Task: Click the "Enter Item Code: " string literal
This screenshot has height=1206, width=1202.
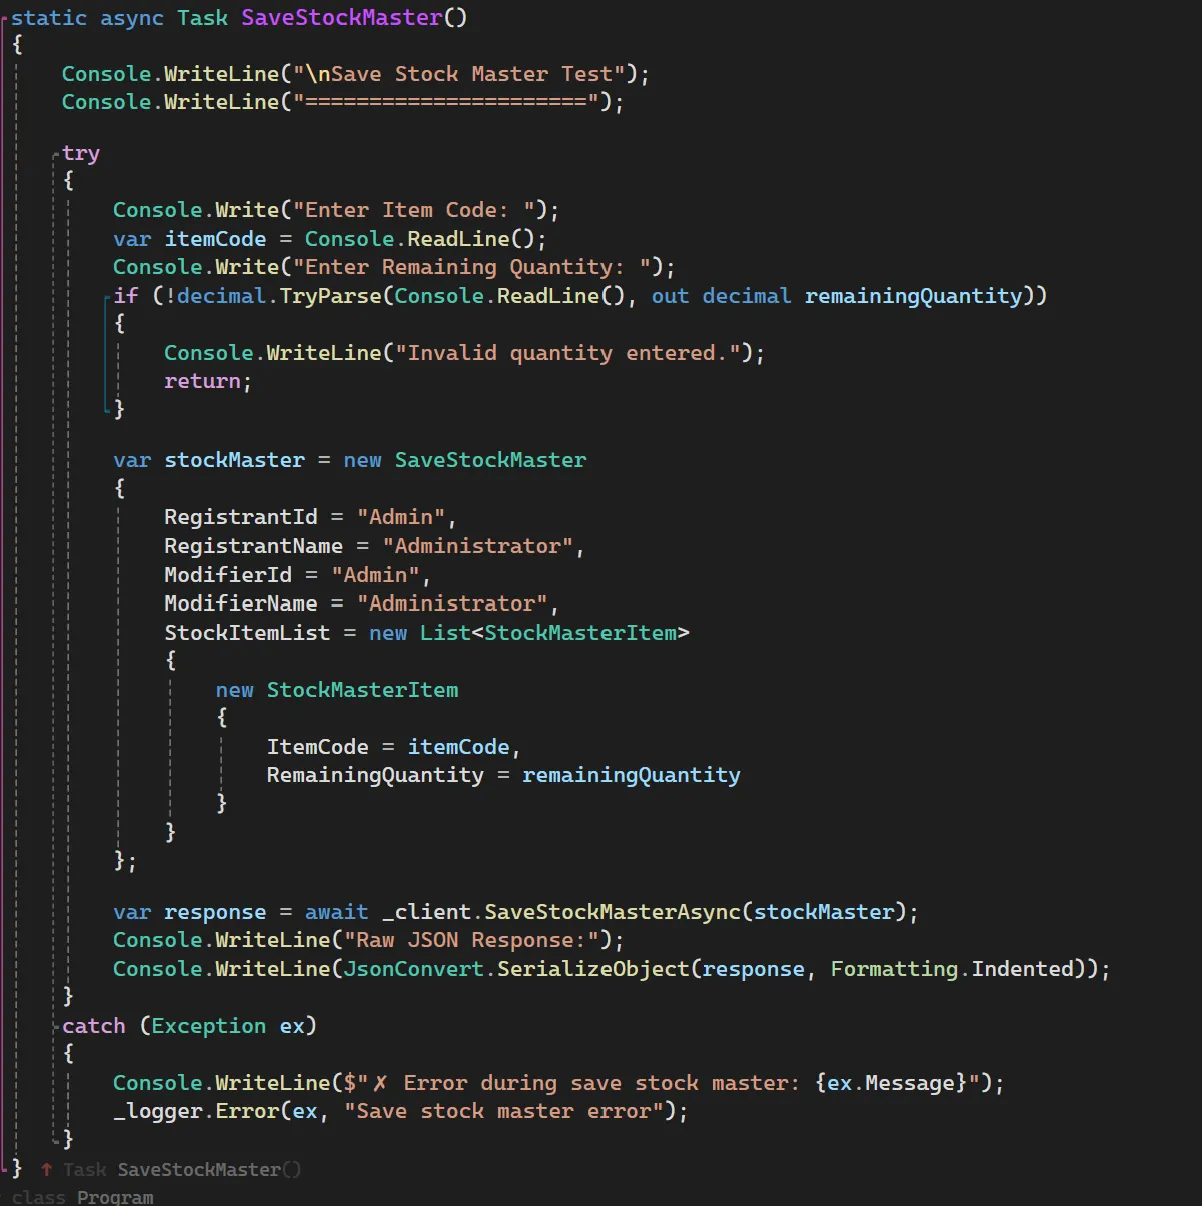Action: pos(419,210)
